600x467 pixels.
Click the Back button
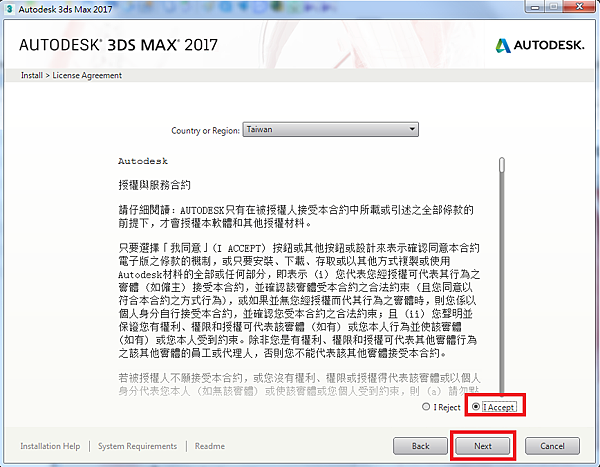[420, 446]
